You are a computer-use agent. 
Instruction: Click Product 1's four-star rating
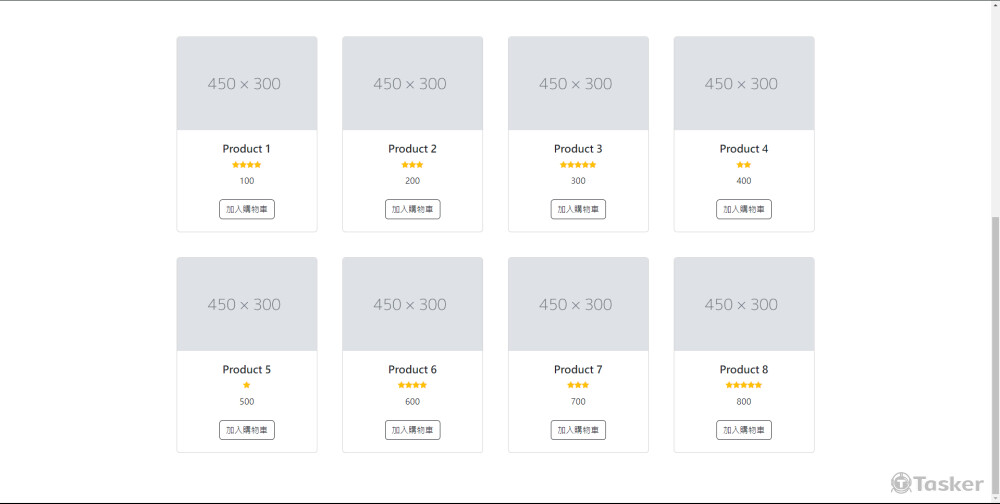(x=247, y=165)
